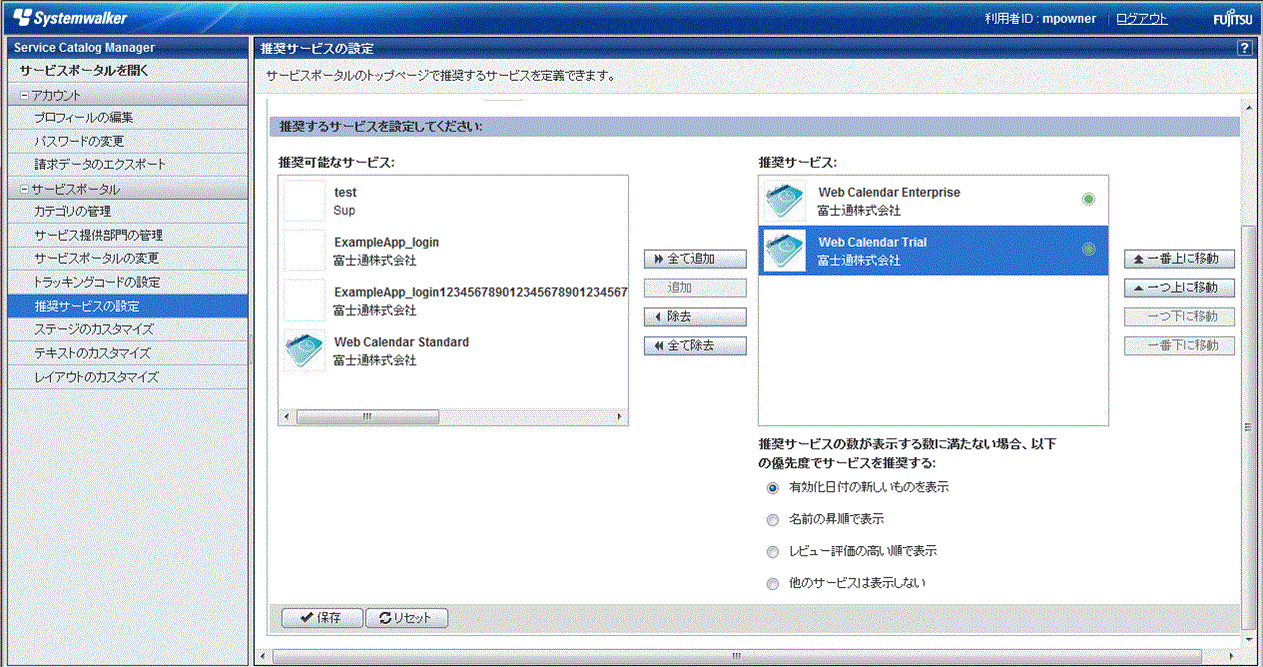Open サービス提供部門の管理 menu item
1263x667 pixels.
click(x=128, y=235)
